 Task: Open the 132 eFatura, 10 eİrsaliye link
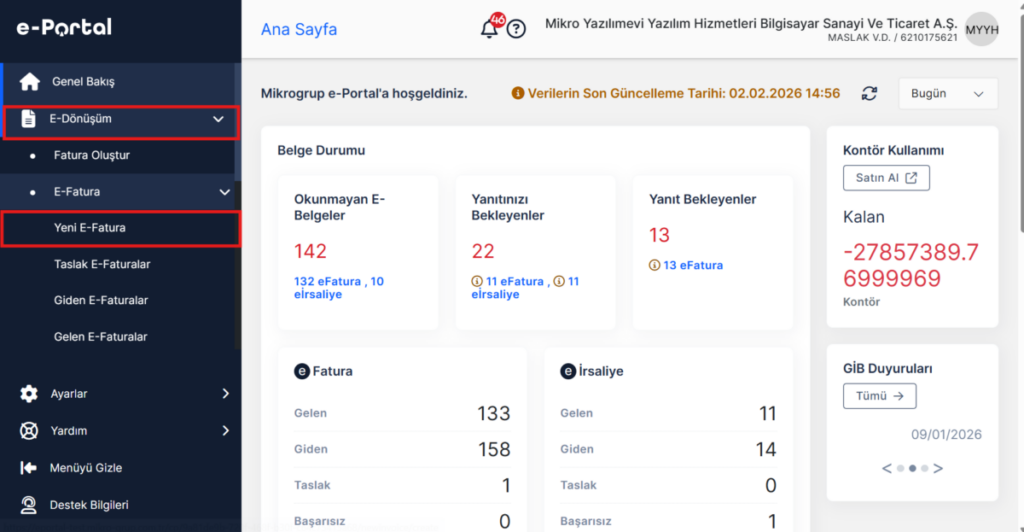(x=339, y=288)
